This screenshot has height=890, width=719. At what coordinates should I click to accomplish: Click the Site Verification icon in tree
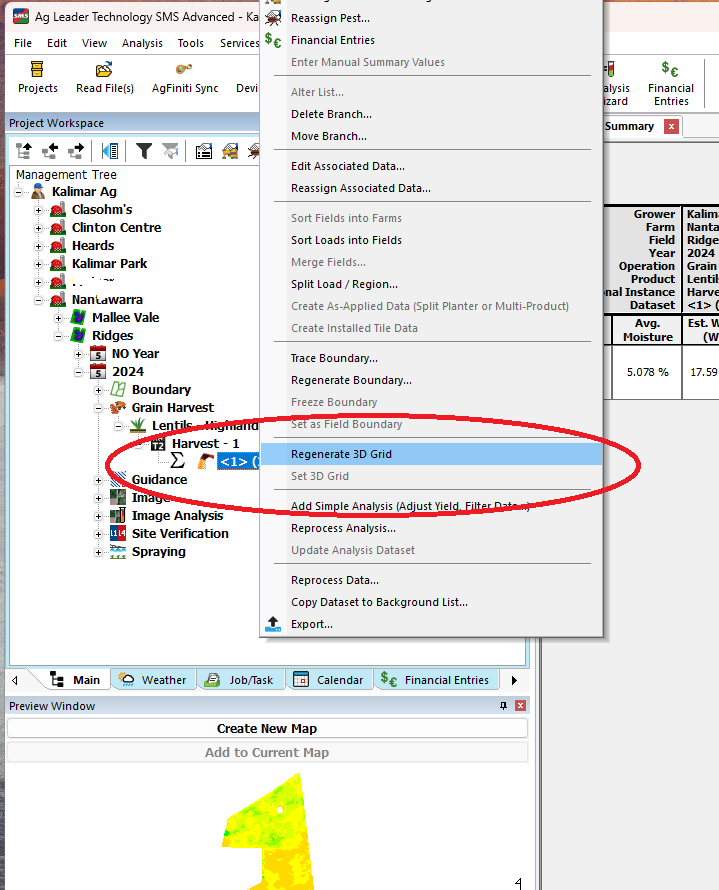pyautogui.click(x=118, y=533)
